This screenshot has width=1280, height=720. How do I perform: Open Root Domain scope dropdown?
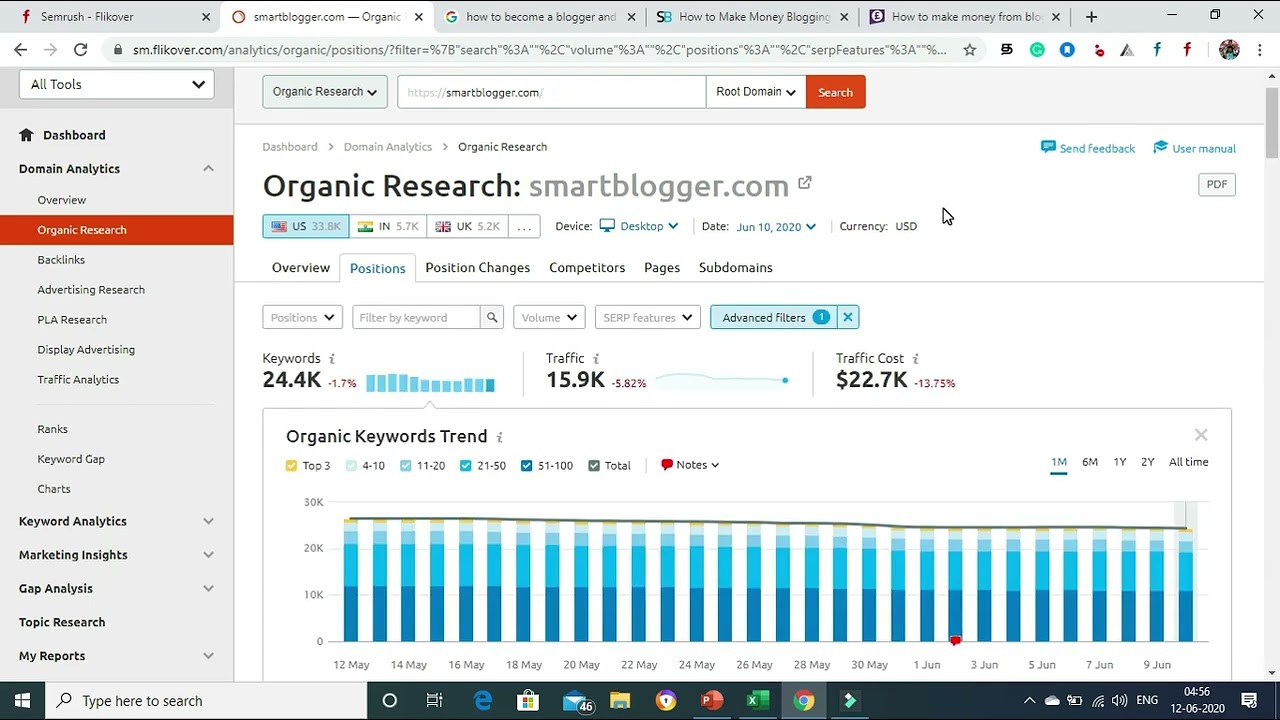pyautogui.click(x=755, y=92)
